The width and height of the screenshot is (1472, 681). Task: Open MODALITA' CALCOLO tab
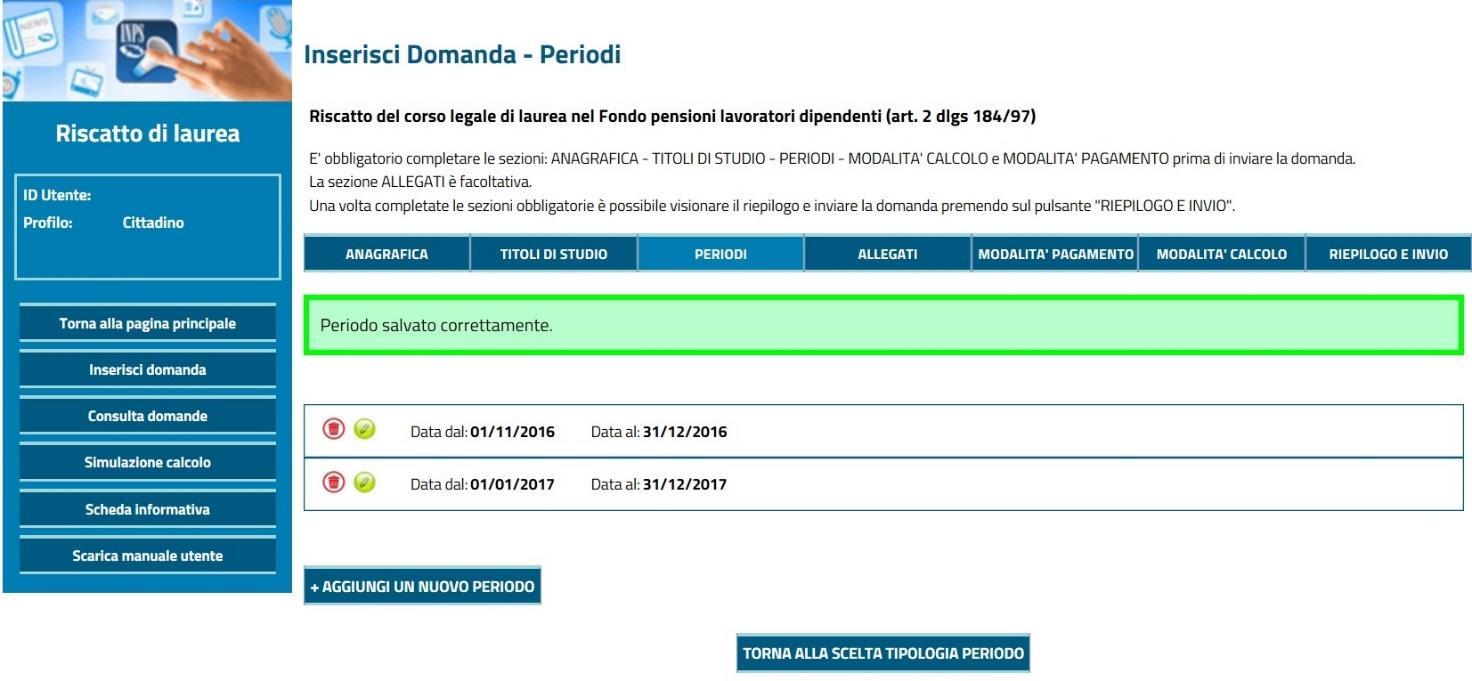(x=1222, y=254)
